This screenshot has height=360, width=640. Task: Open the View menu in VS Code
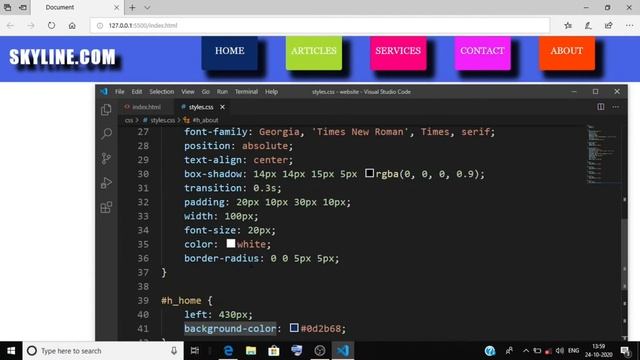[x=188, y=92]
